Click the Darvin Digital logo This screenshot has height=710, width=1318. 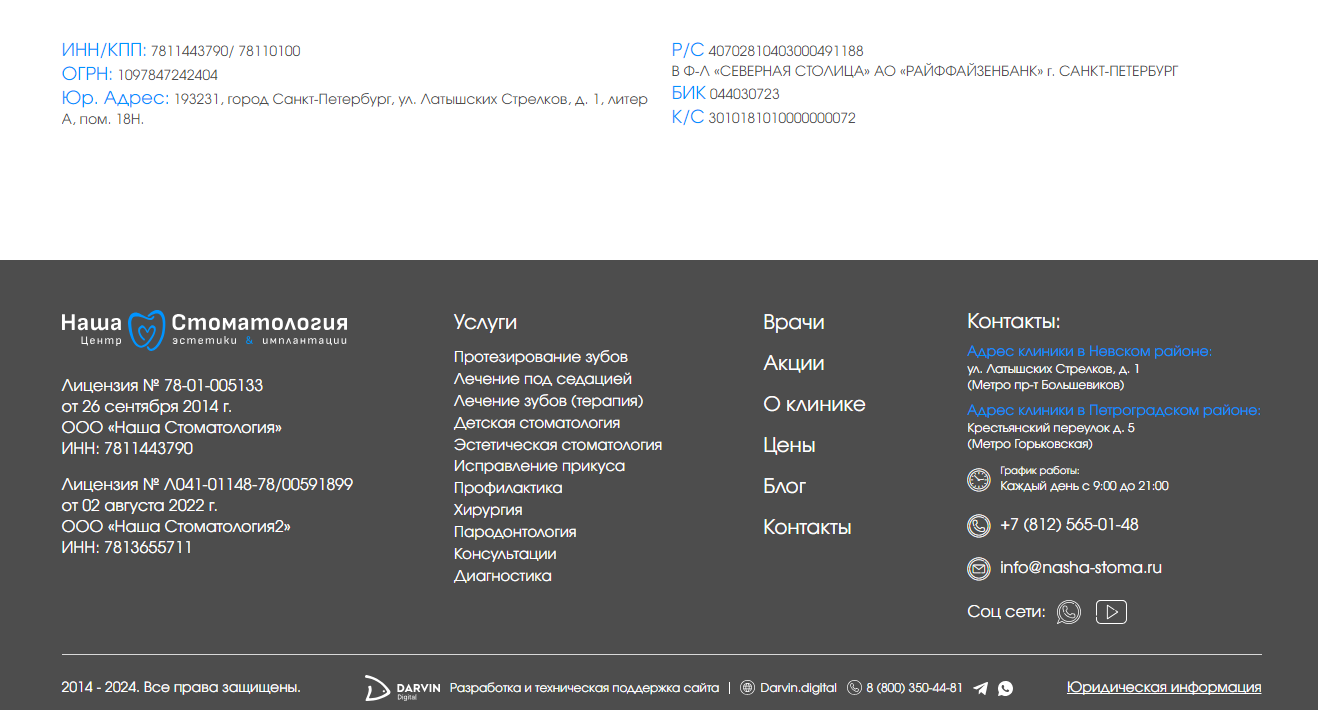[x=402, y=688]
